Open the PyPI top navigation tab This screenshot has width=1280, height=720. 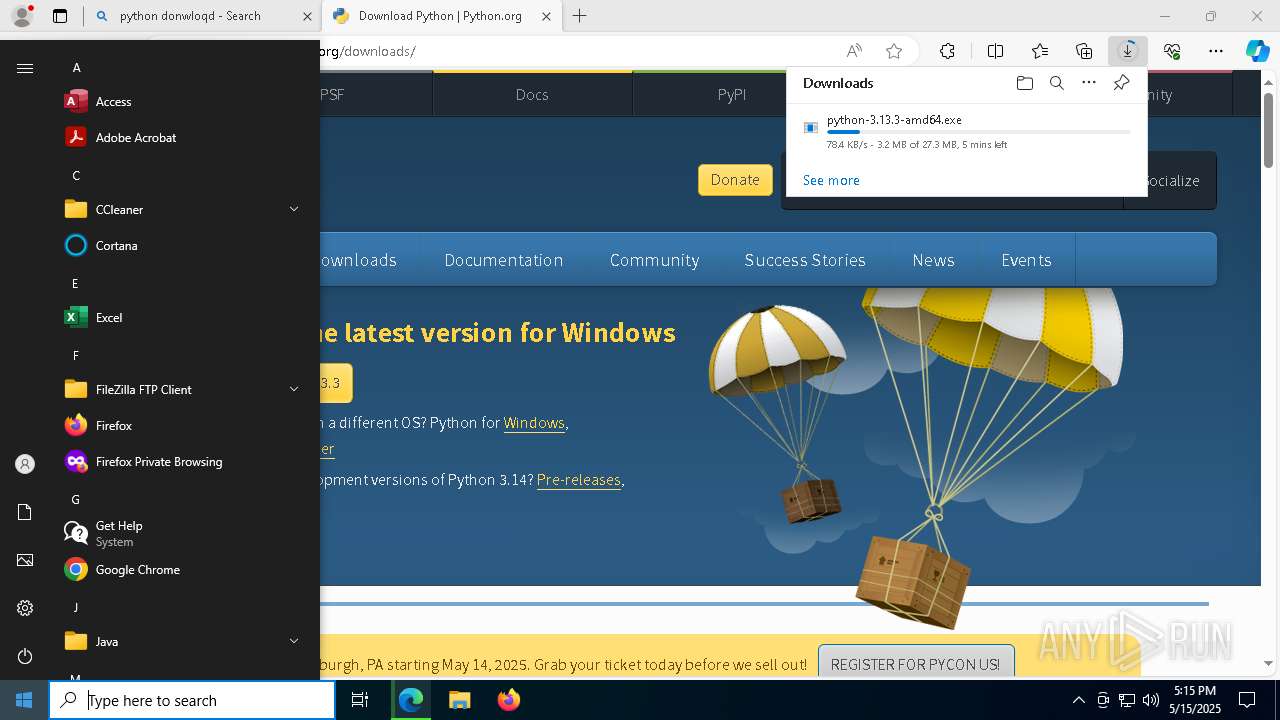pyautogui.click(x=732, y=94)
